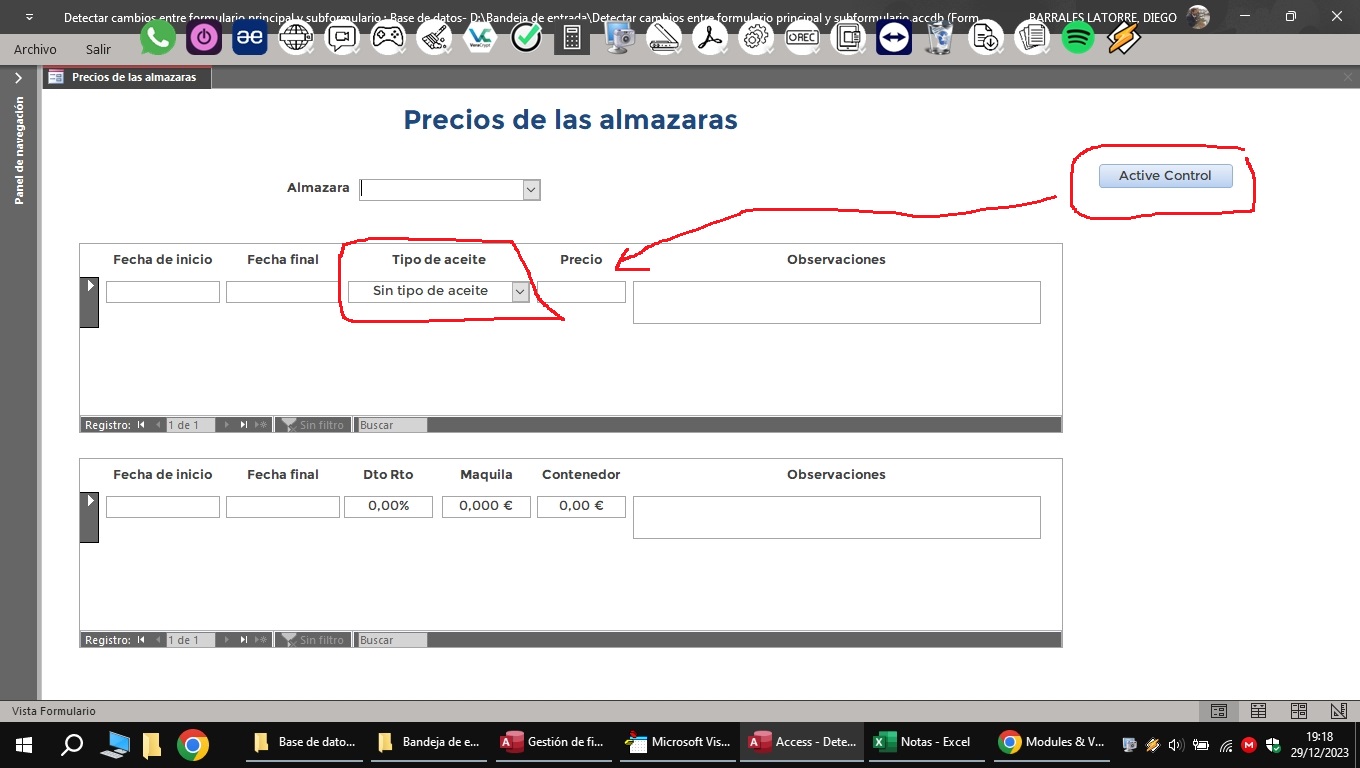This screenshot has width=1360, height=768.
Task: Click the green checkmark icon
Action: click(526, 38)
